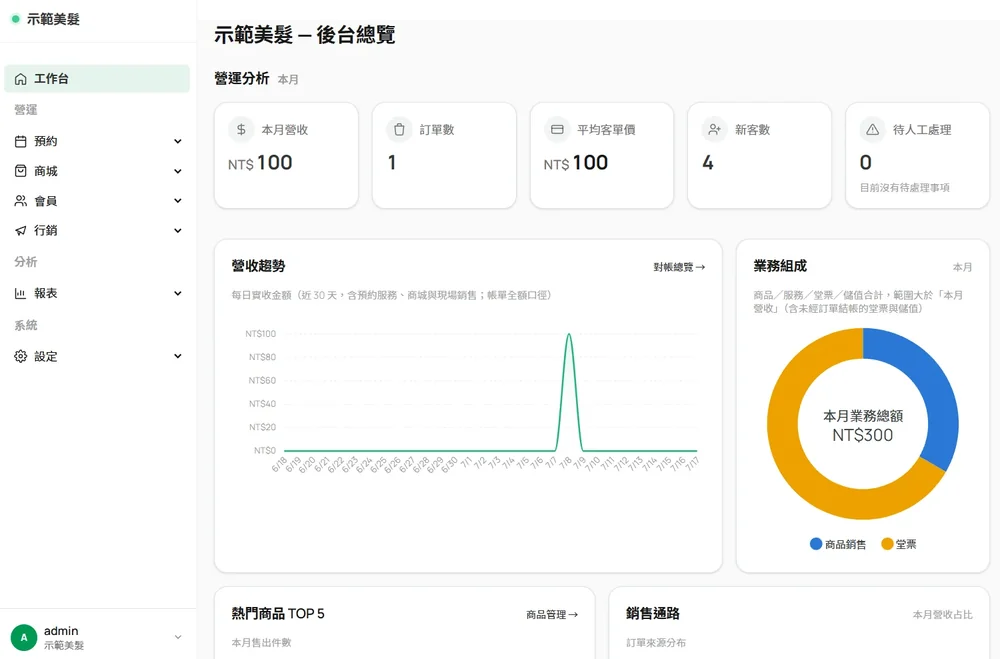This screenshot has width=1000, height=659.
Task: Click the warning icon in 待人工處理 card
Action: pos(872,130)
